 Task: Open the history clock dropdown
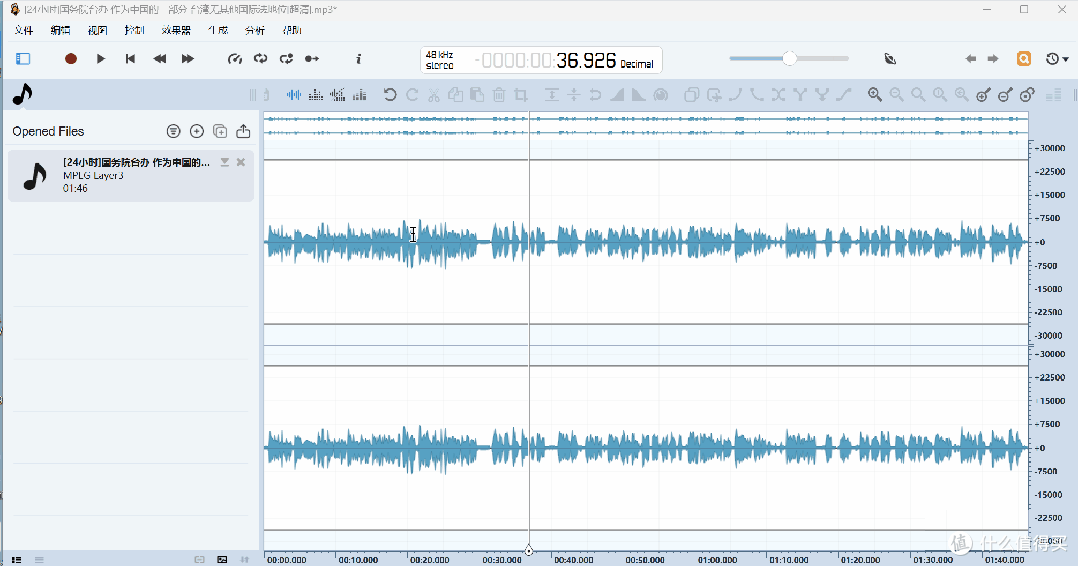click(x=1057, y=59)
